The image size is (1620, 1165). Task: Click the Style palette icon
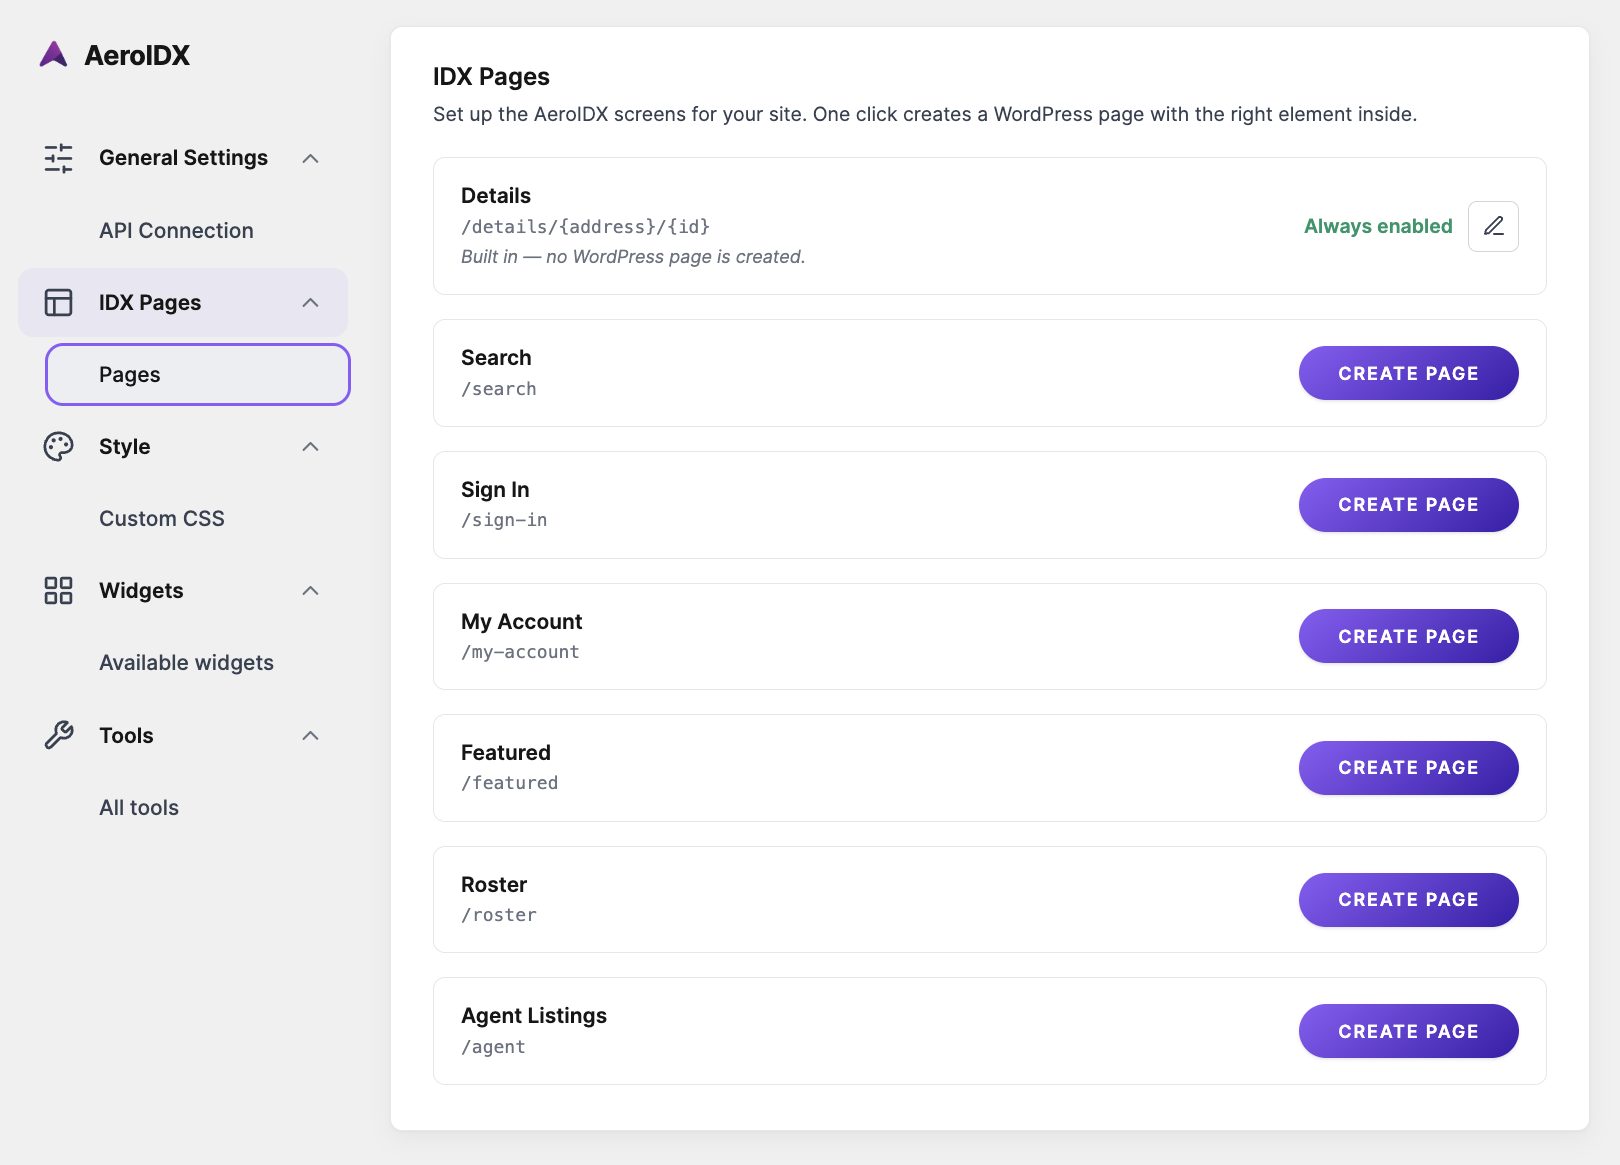59,446
